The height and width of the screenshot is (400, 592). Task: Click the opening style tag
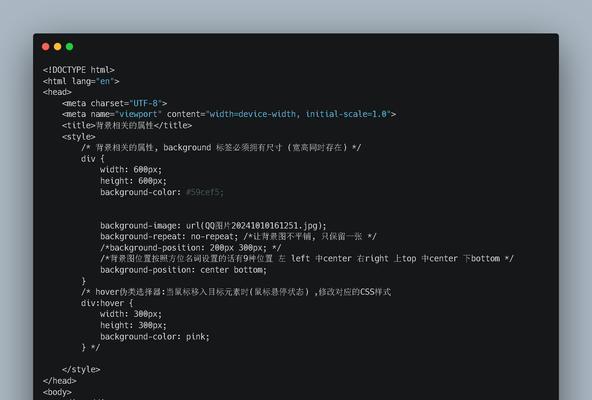click(79, 136)
